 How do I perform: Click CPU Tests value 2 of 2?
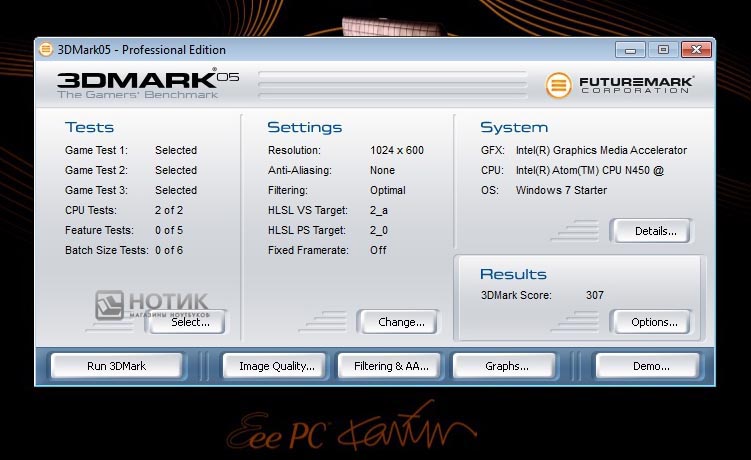pyautogui.click(x=169, y=210)
